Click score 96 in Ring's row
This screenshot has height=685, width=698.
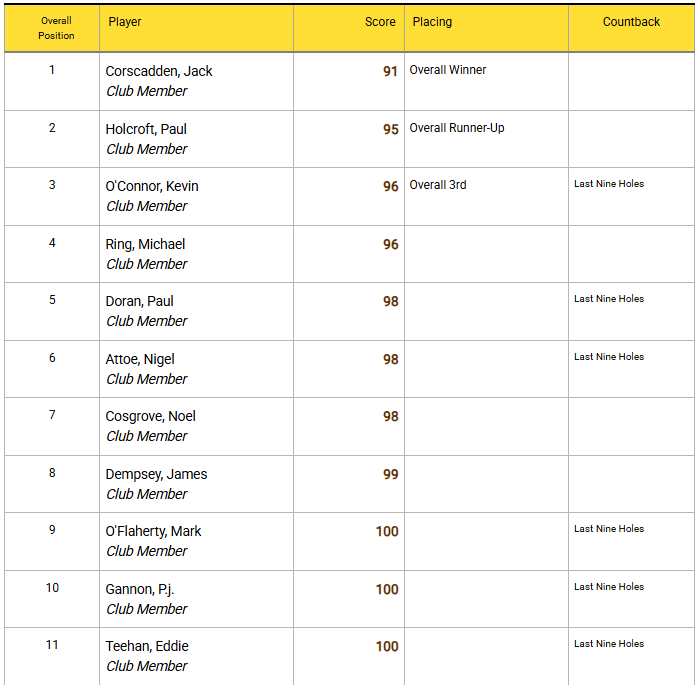point(390,244)
